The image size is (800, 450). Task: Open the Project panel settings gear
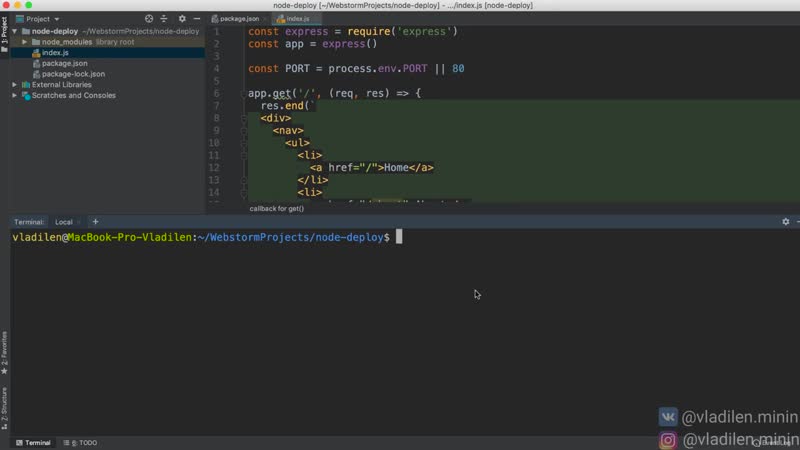(182, 19)
